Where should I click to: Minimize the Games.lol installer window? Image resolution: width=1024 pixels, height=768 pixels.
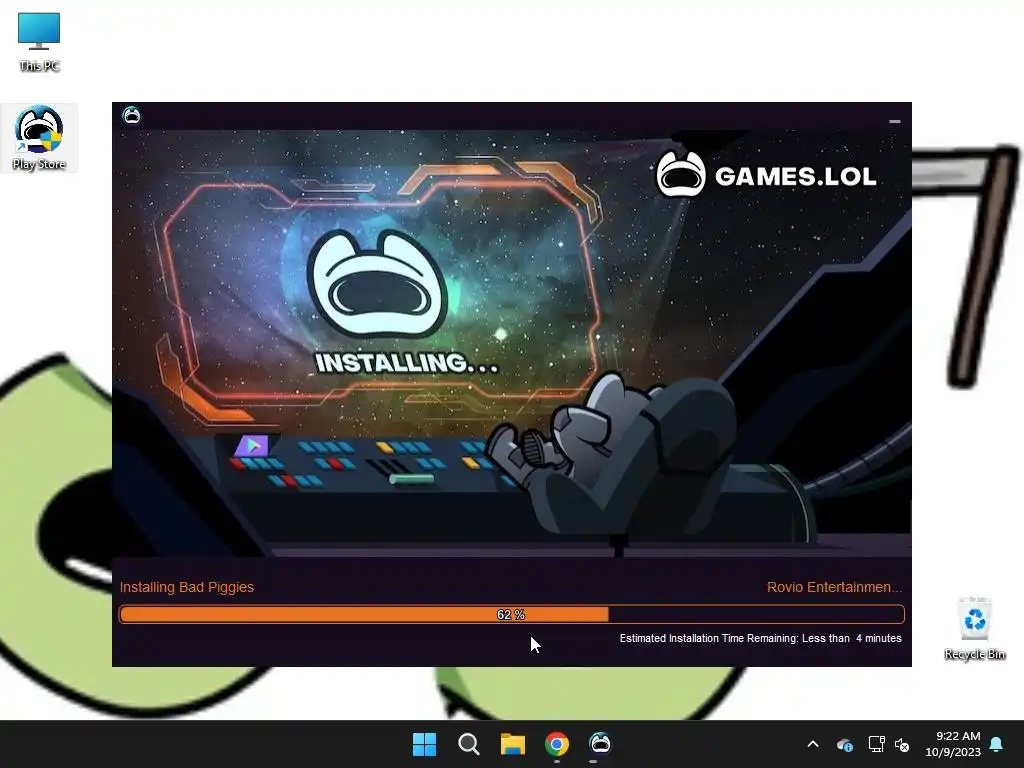point(895,121)
